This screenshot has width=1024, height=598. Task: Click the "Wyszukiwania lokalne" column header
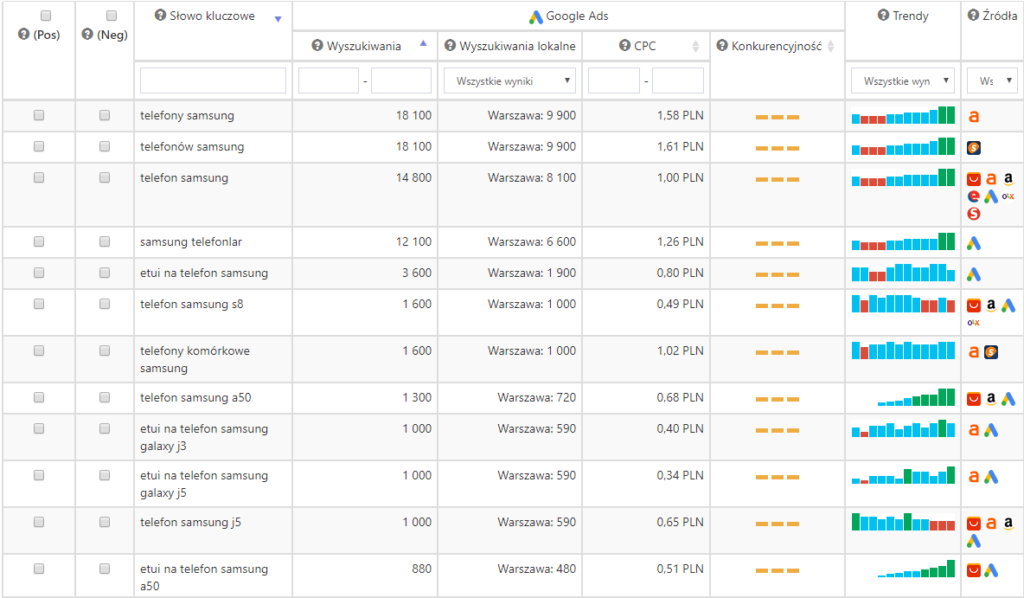(517, 46)
